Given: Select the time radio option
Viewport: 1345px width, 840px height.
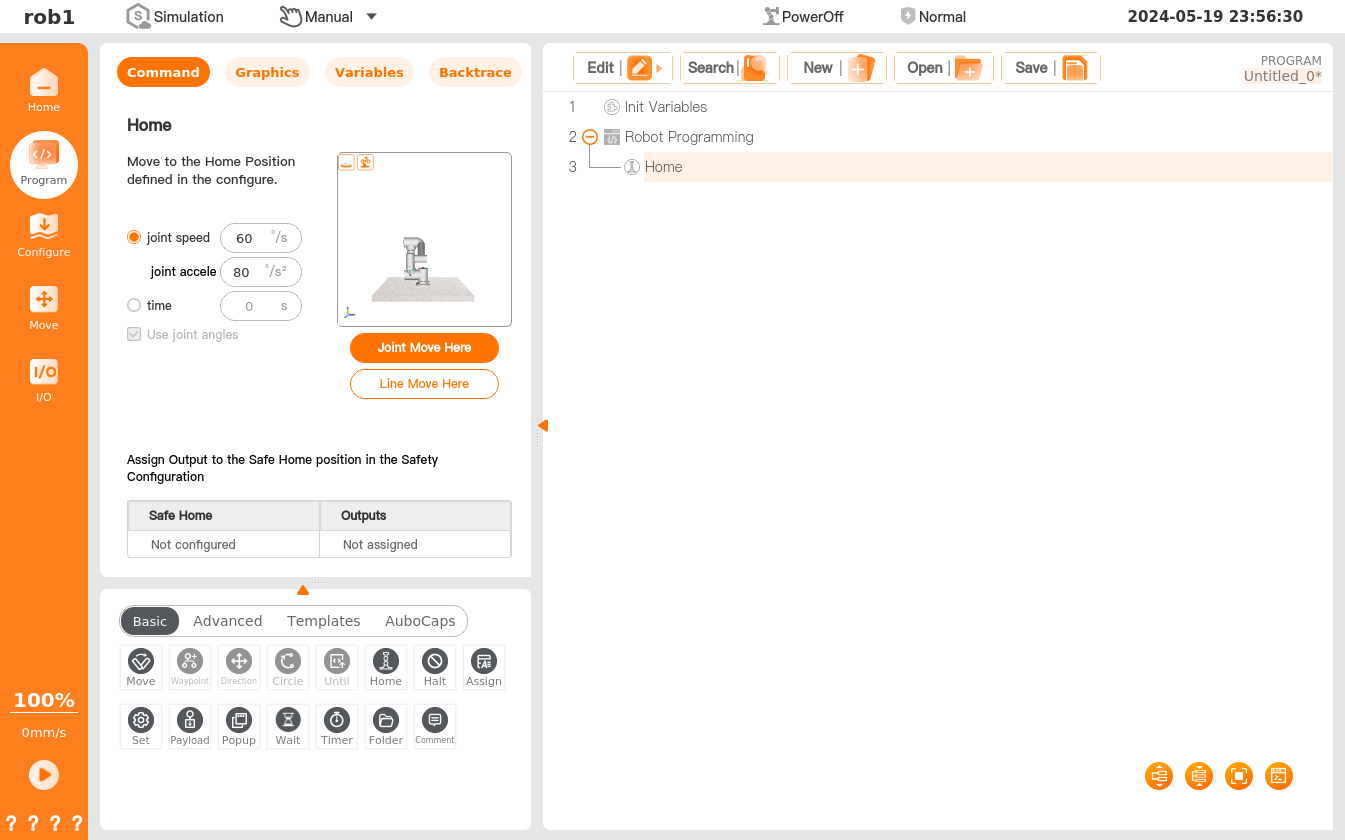Looking at the screenshot, I should pos(134,306).
